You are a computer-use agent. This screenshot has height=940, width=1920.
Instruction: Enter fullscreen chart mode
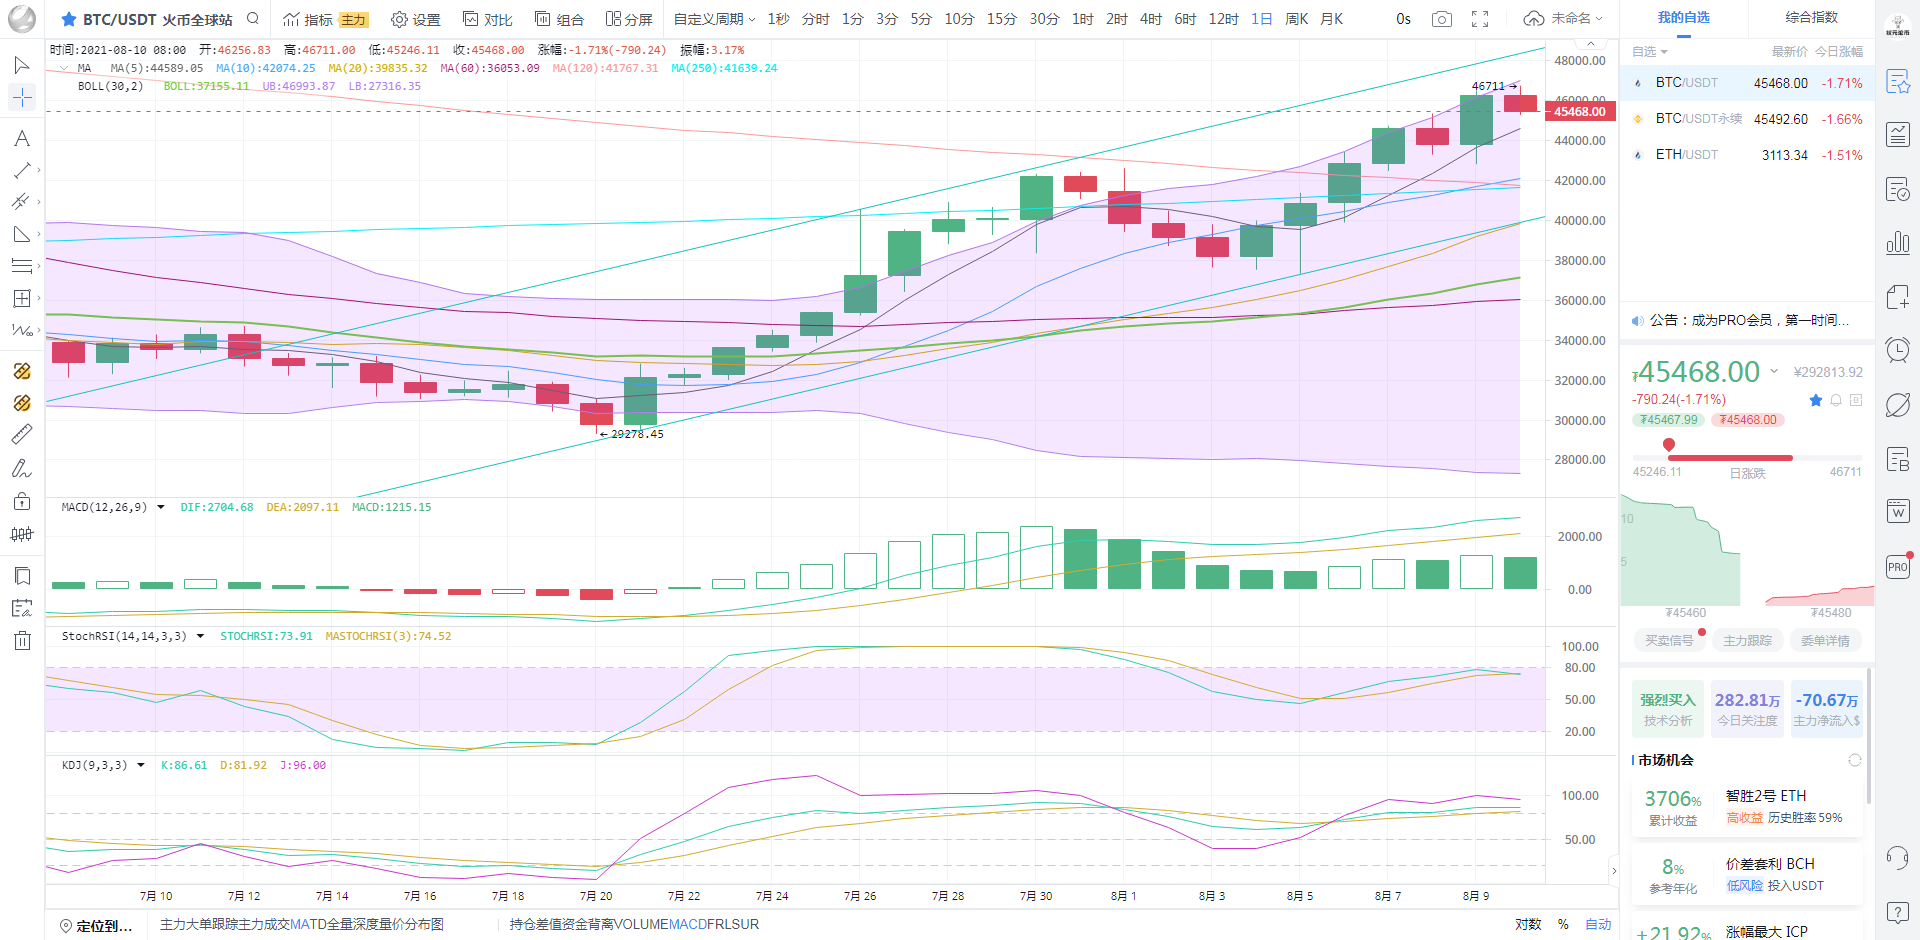pos(1480,19)
